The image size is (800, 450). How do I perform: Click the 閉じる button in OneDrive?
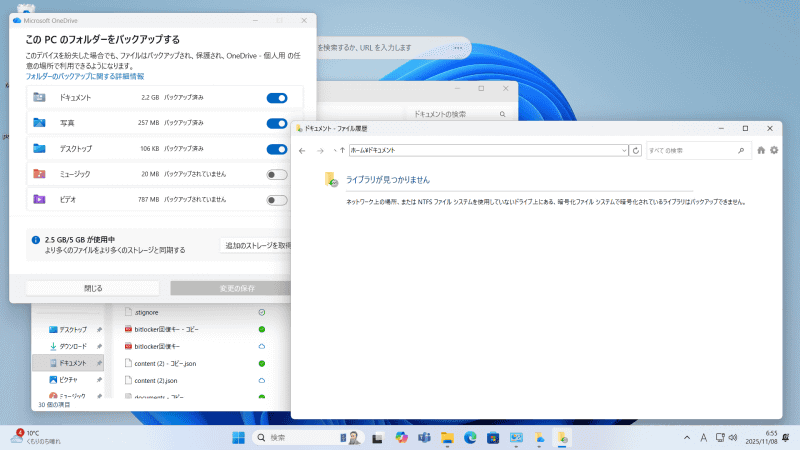tap(93, 288)
